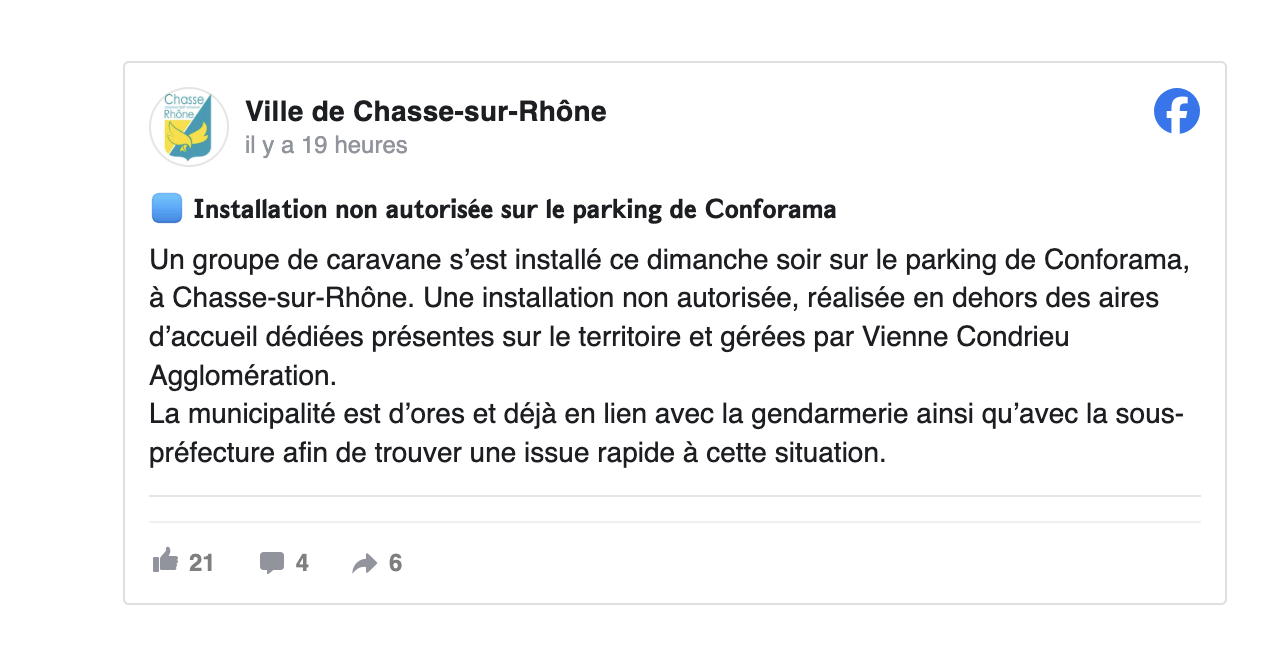
Task: Open the Ville de Chasse-sur-Rhône page name
Action: [425, 111]
